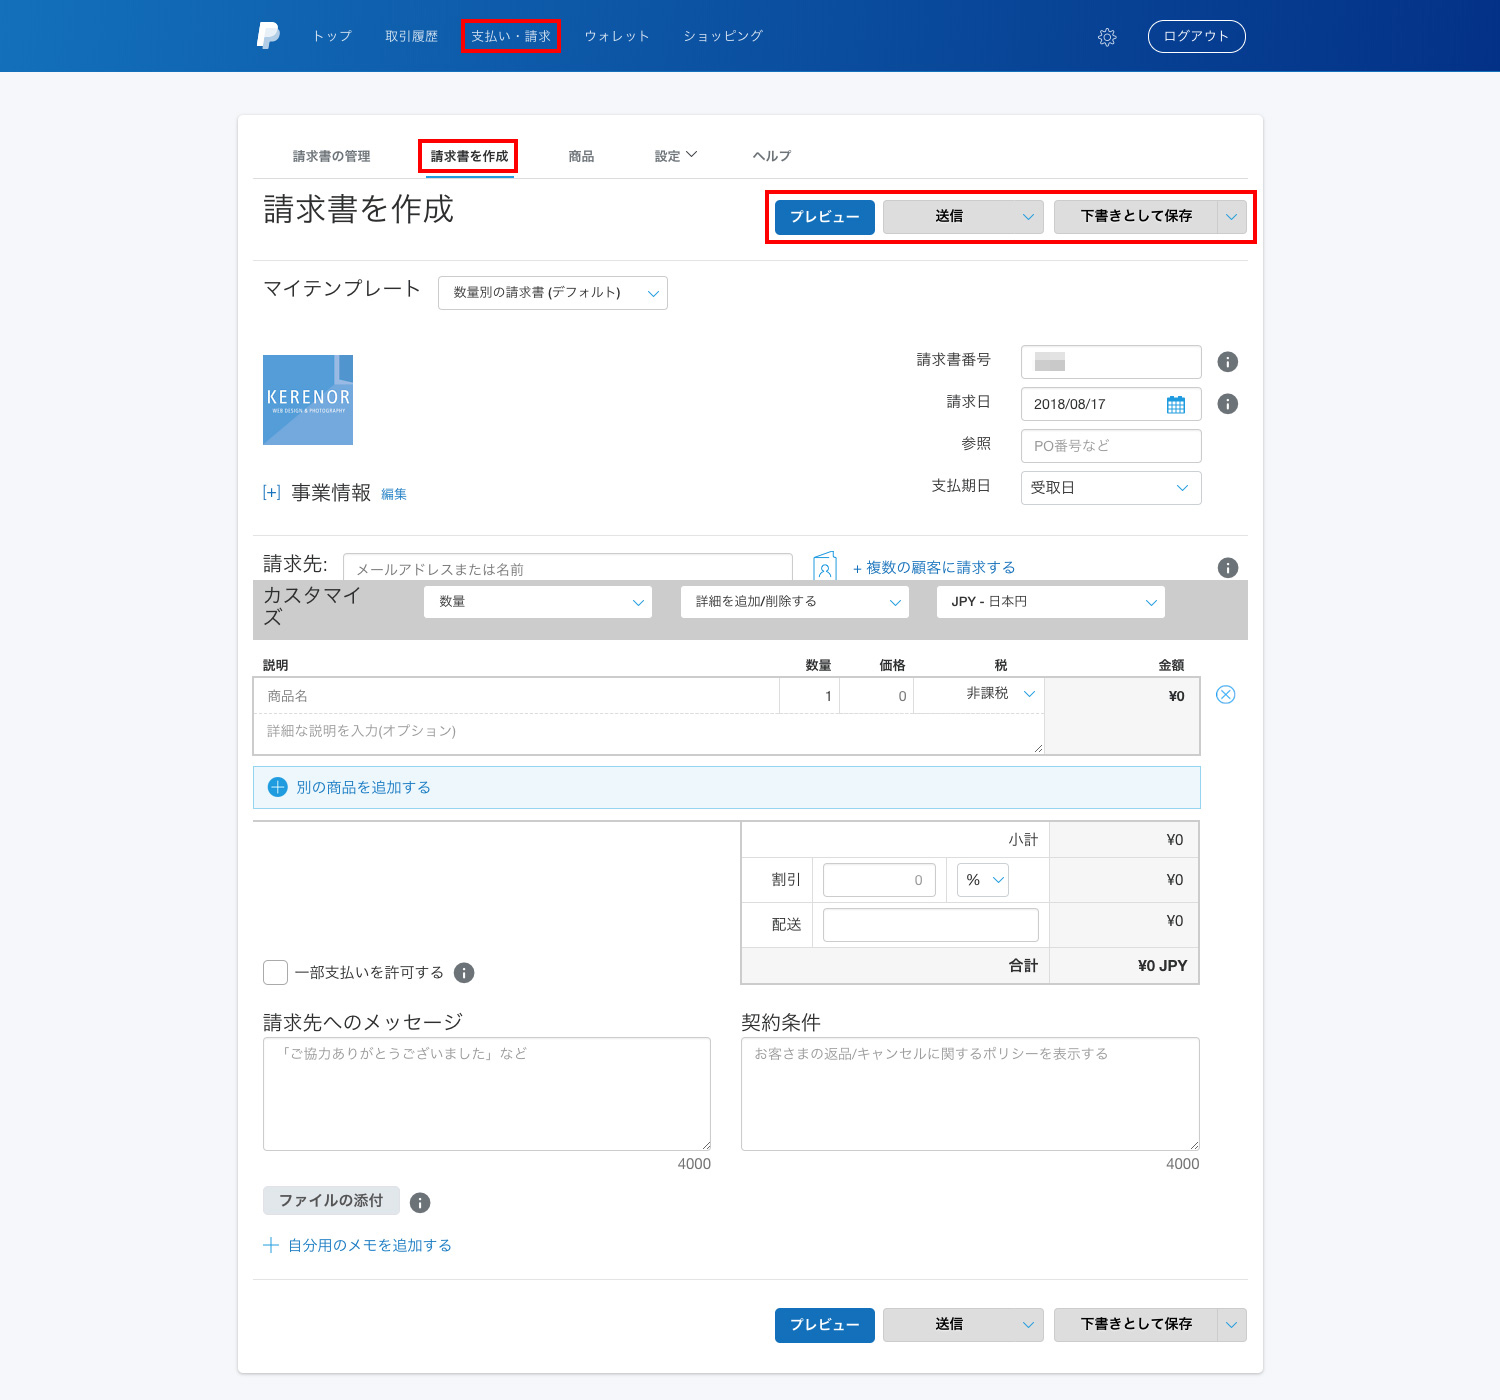Open bottom 下書きとして保存 arrow dropdown
Image resolution: width=1500 pixels, height=1400 pixels.
coord(1232,1325)
